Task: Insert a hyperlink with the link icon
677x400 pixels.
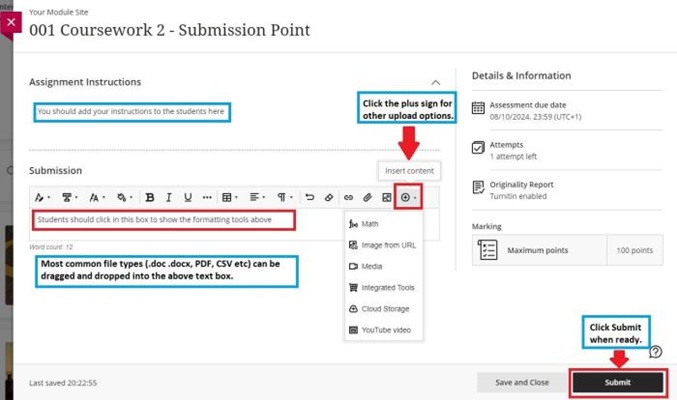Action: (x=348, y=197)
